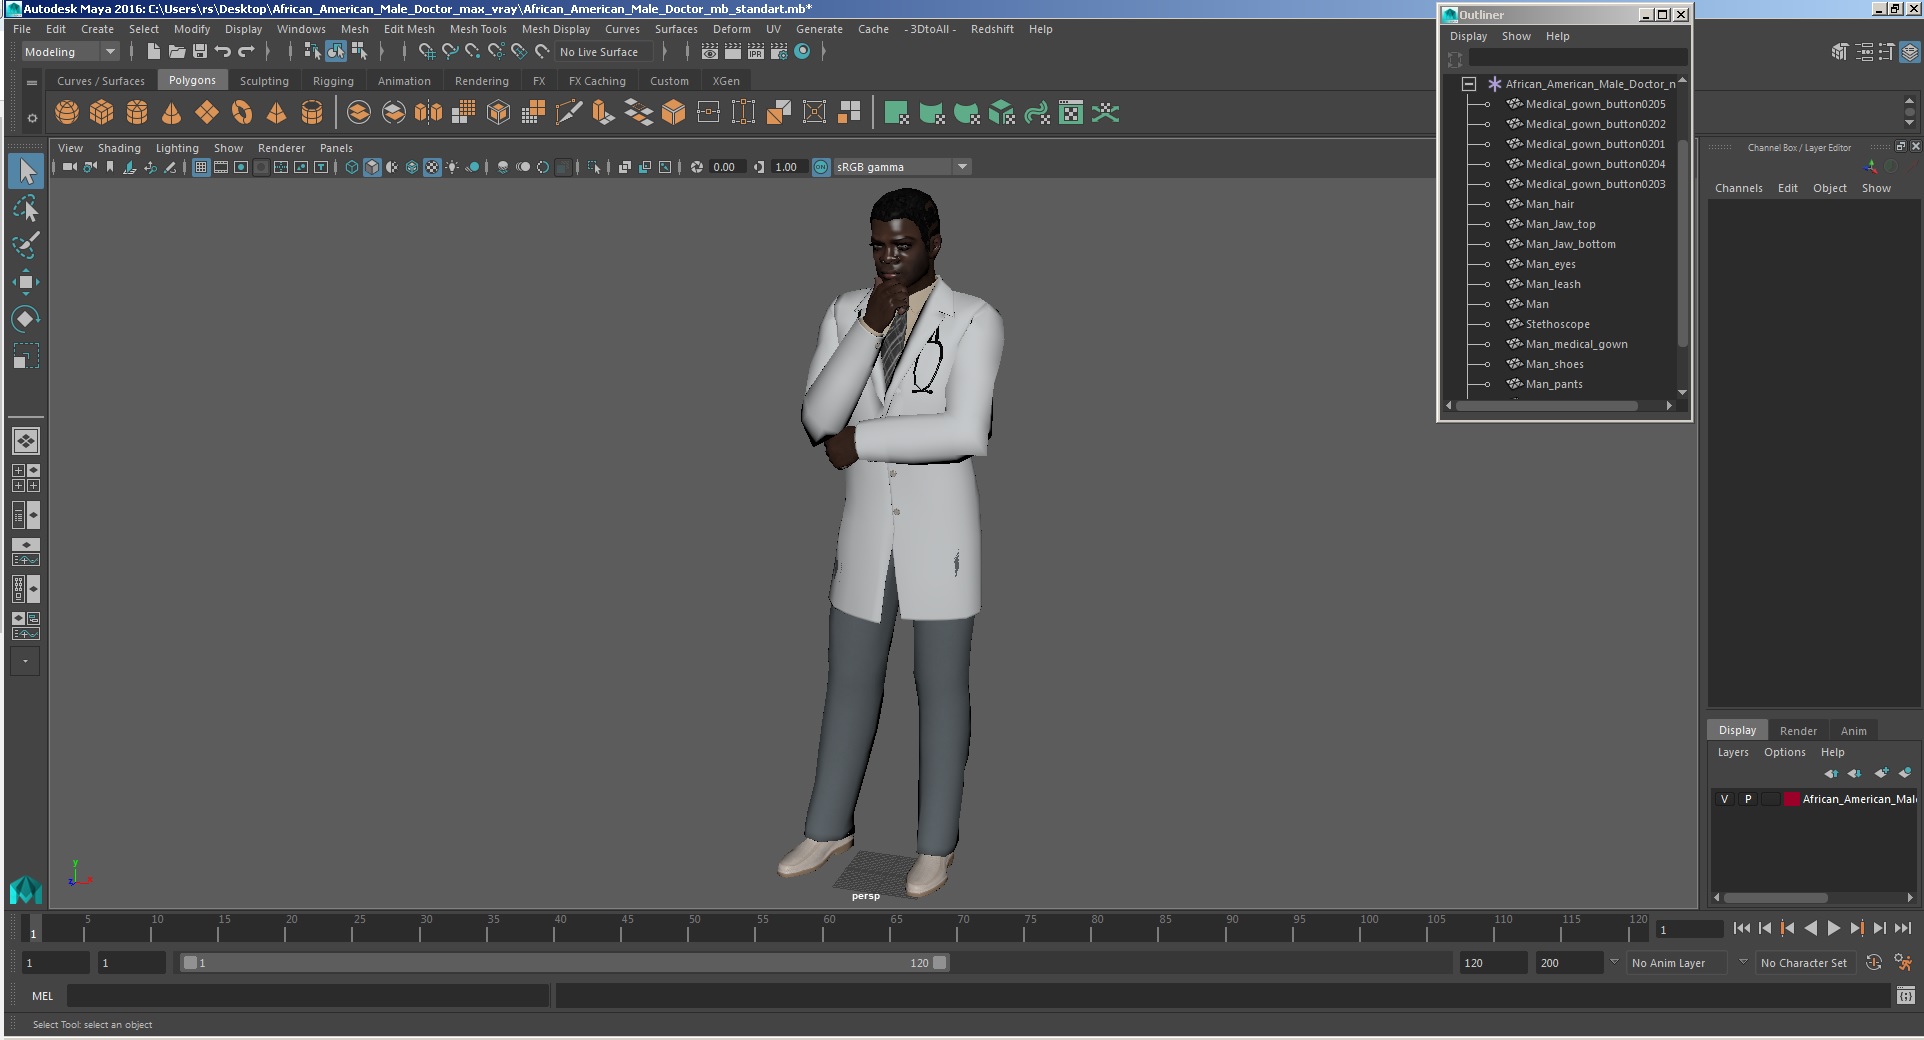Toggle use all lights in viewport

(x=452, y=167)
